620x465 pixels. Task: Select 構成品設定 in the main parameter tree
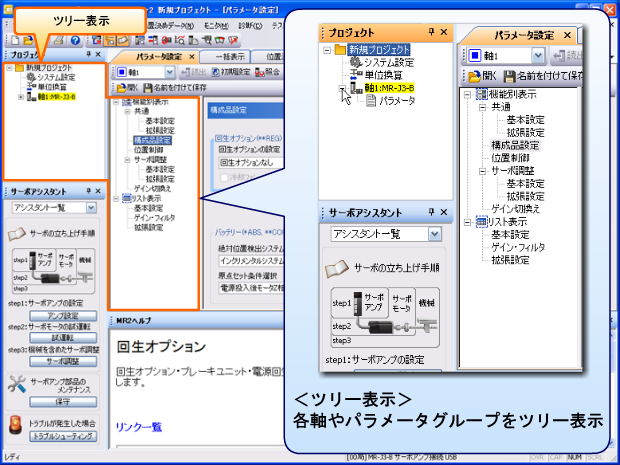[x=150, y=140]
